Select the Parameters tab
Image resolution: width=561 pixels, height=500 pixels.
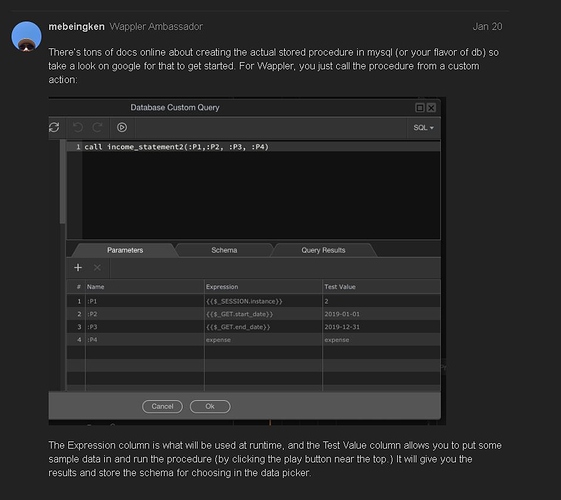point(125,250)
